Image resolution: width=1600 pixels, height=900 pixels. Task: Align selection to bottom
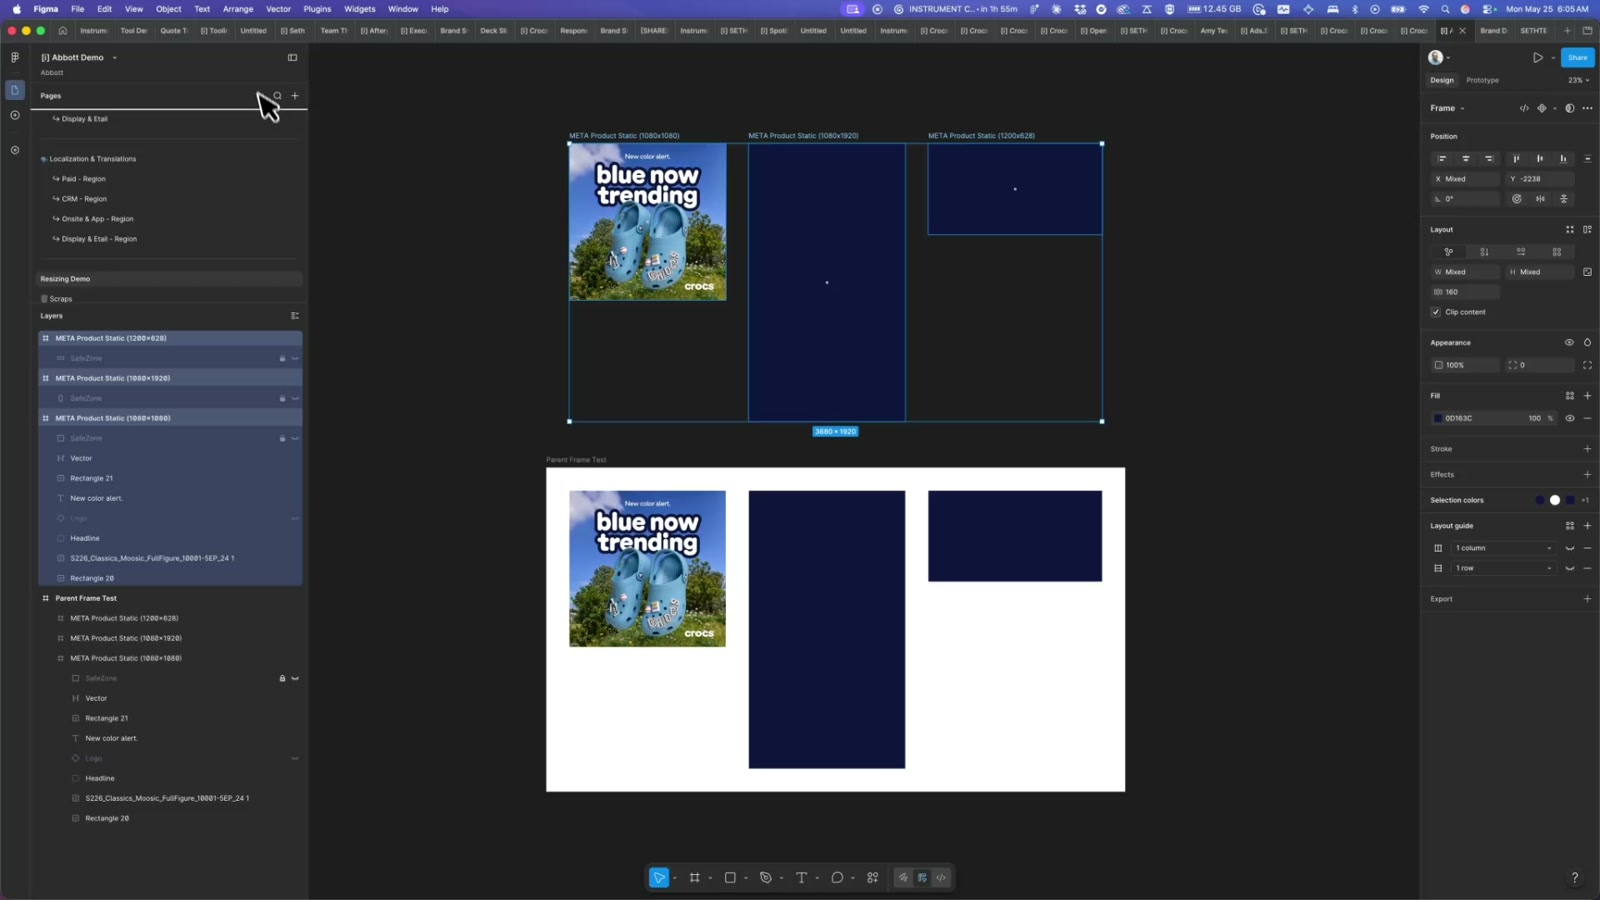click(x=1563, y=159)
